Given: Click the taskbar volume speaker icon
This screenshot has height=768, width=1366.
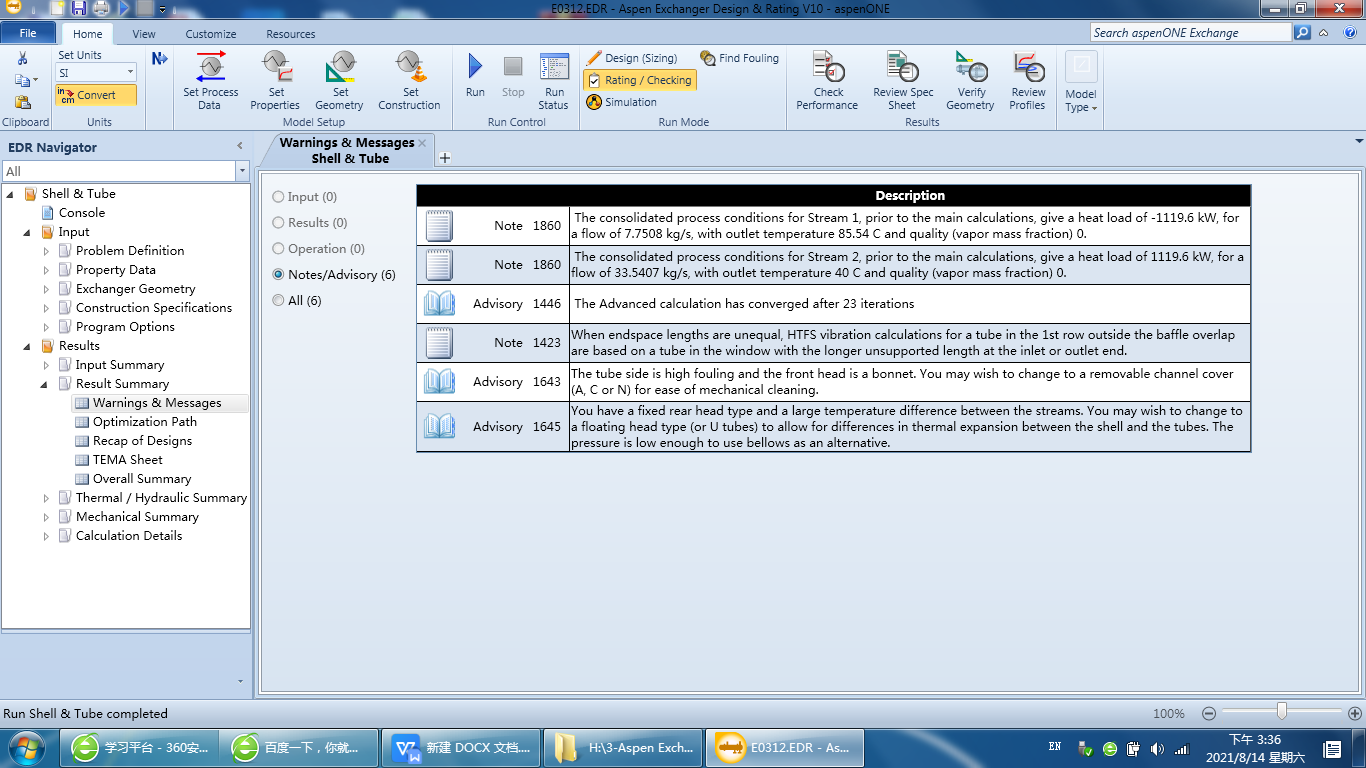Looking at the screenshot, I should click(1158, 748).
